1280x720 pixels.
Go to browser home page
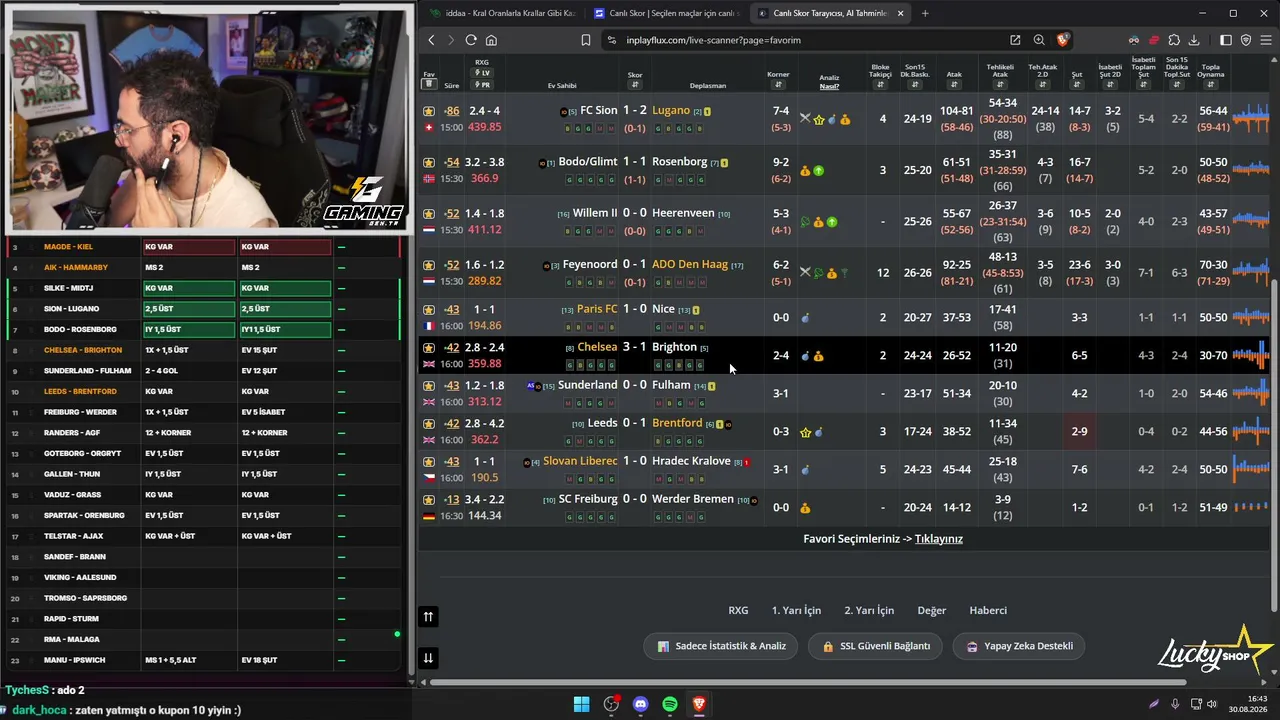pos(491,40)
